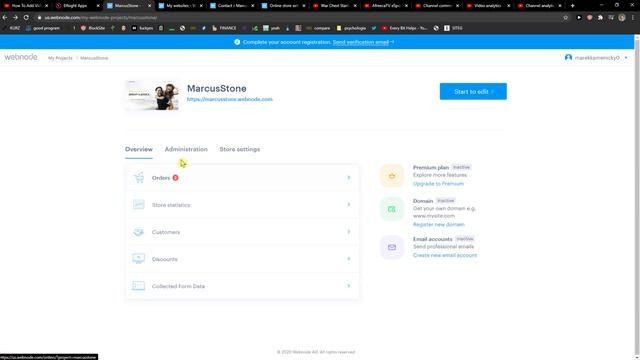Viewport: 640px width, 360px height.
Task: Open the FINANCE bookmark folder
Action: click(224, 28)
